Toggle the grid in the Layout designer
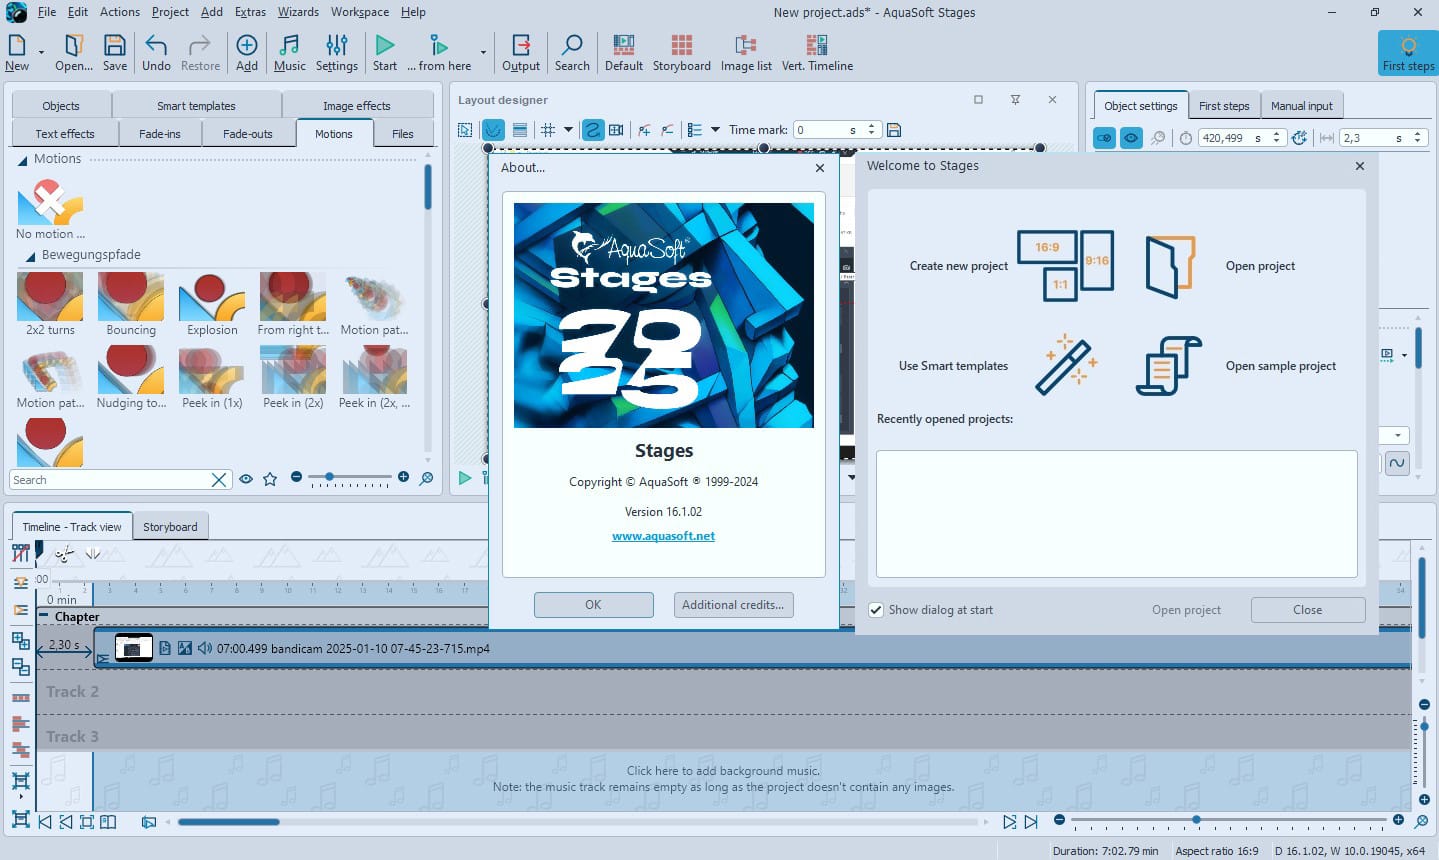The height and width of the screenshot is (860, 1439). [547, 129]
